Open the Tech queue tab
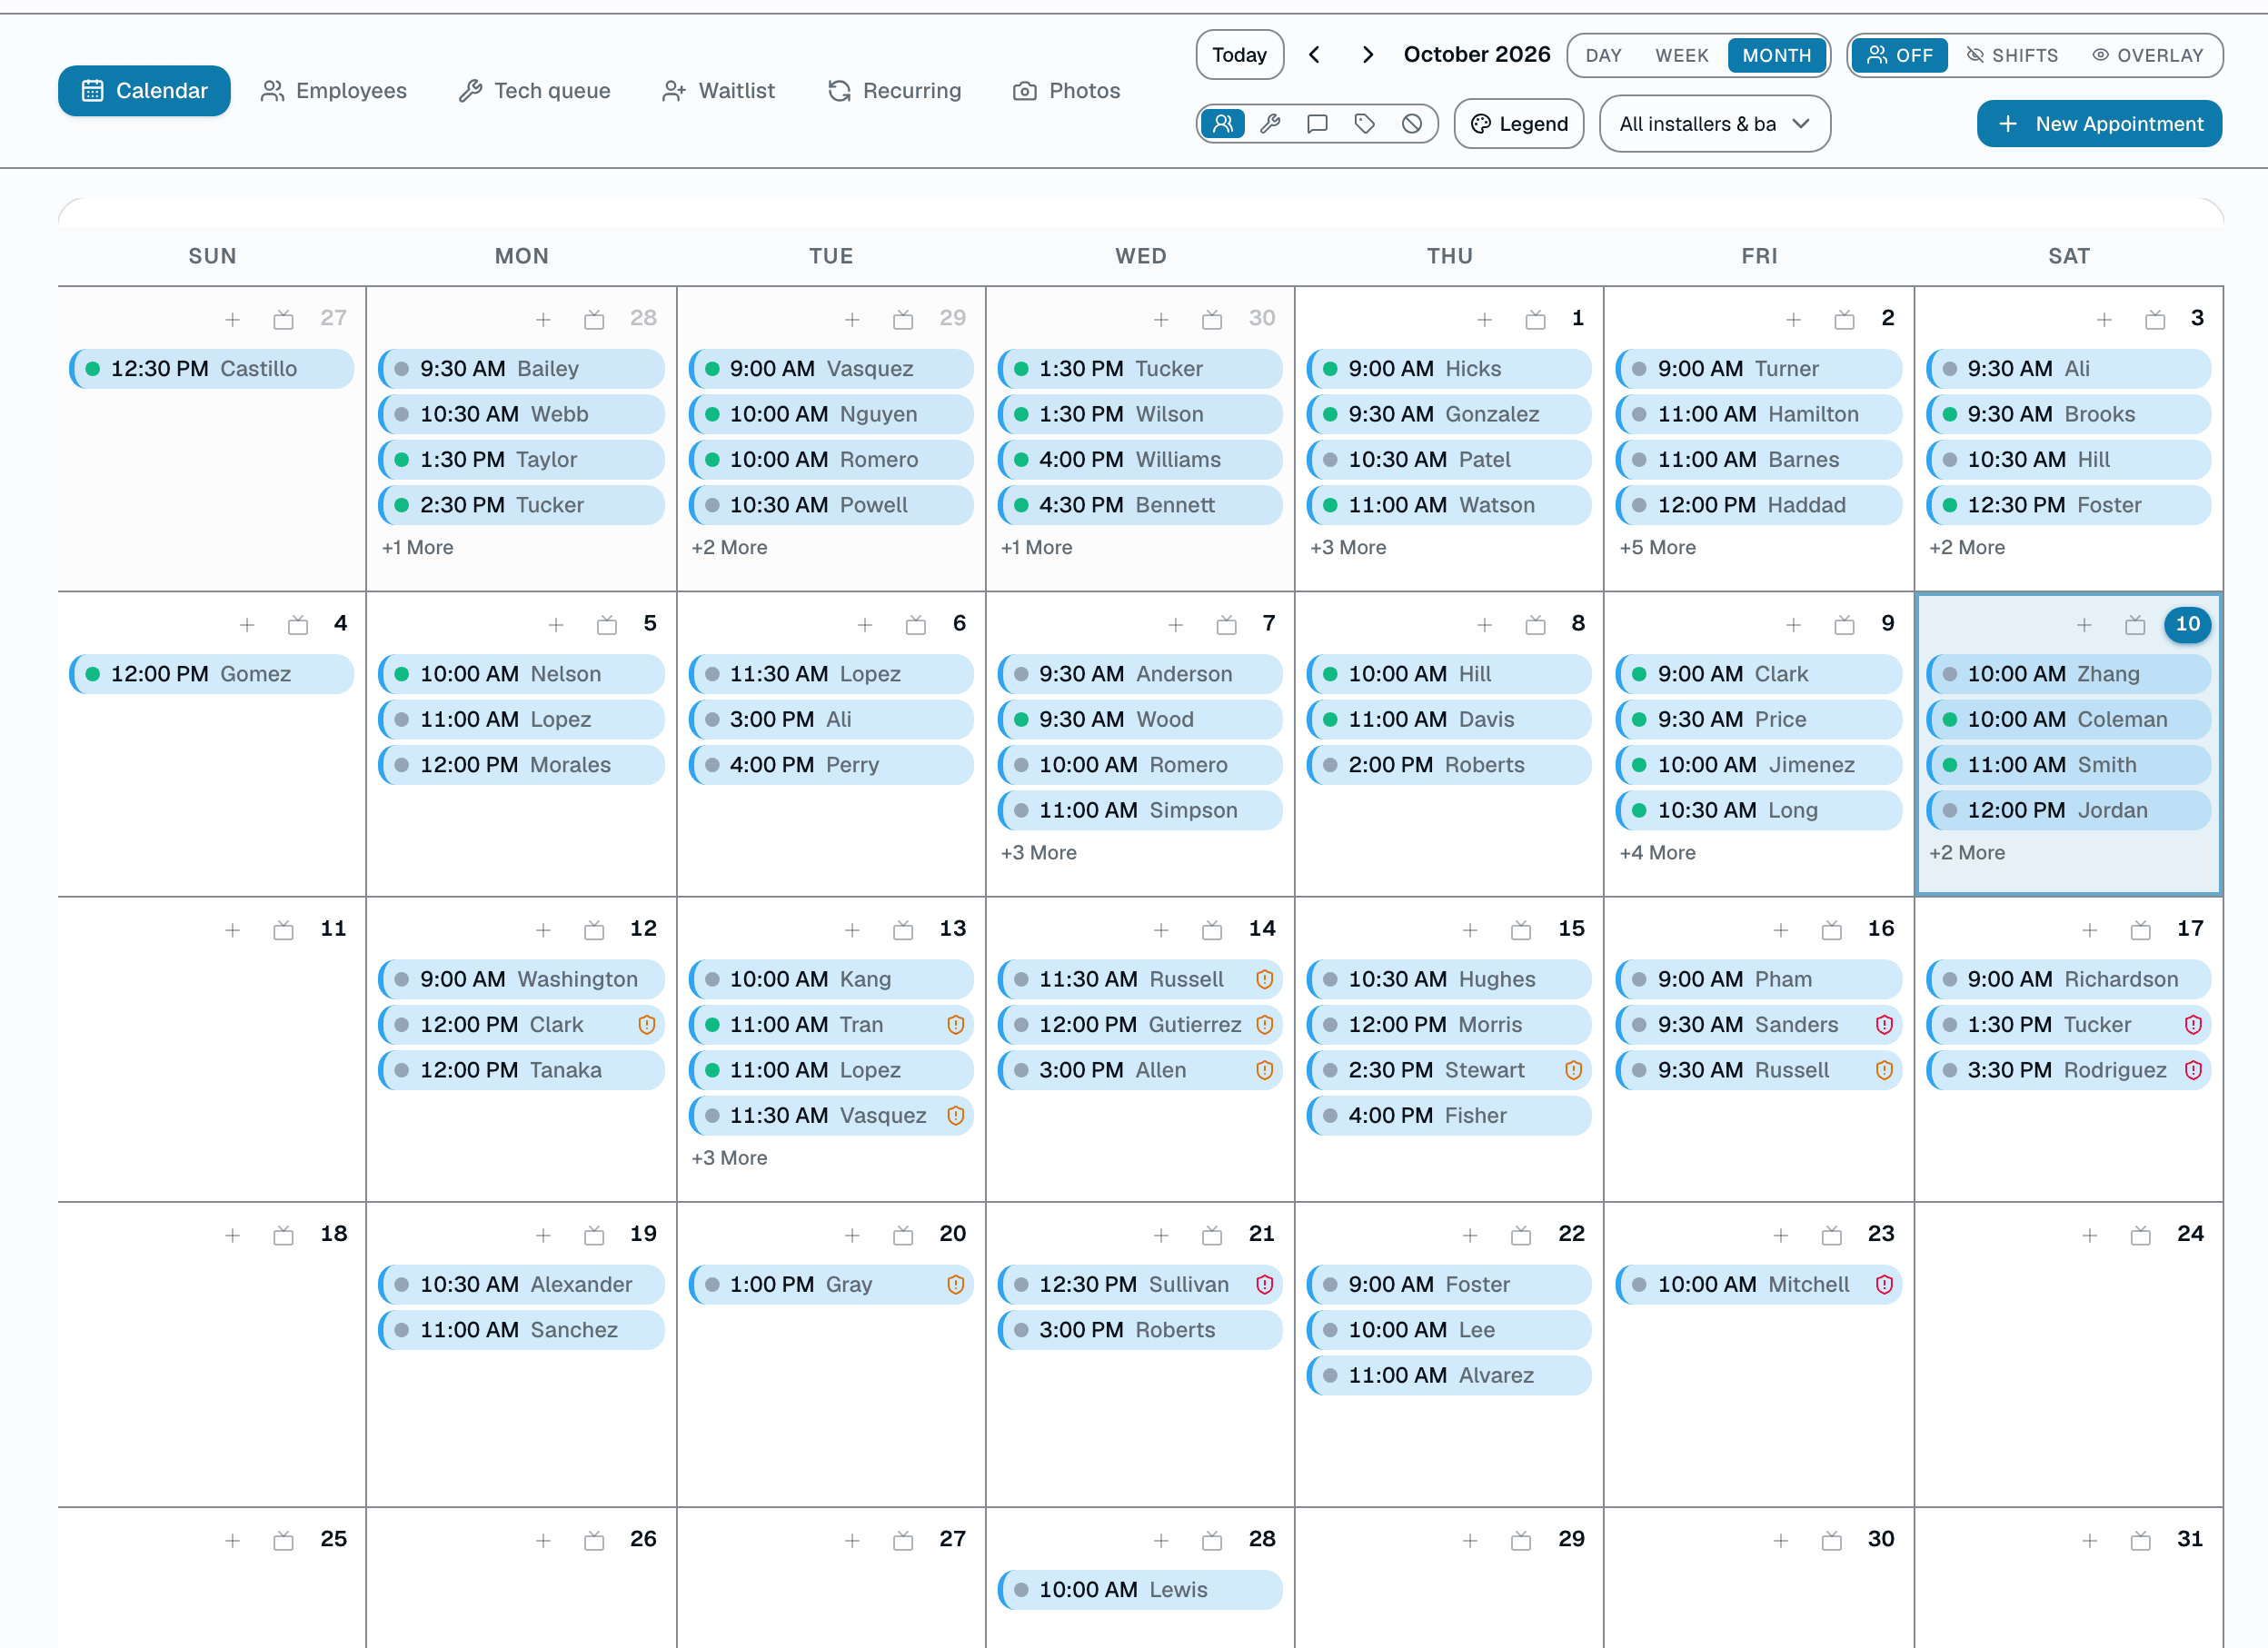Image resolution: width=2268 pixels, height=1648 pixels. [535, 91]
